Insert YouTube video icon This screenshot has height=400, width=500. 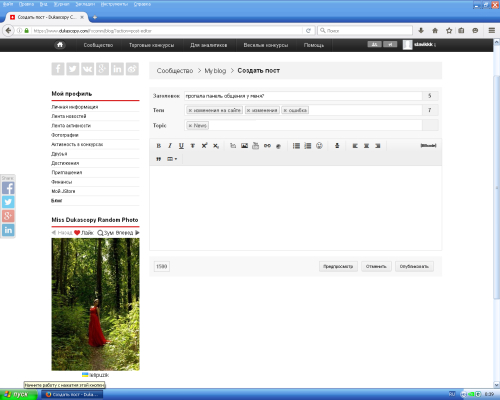pyautogui.click(x=256, y=146)
